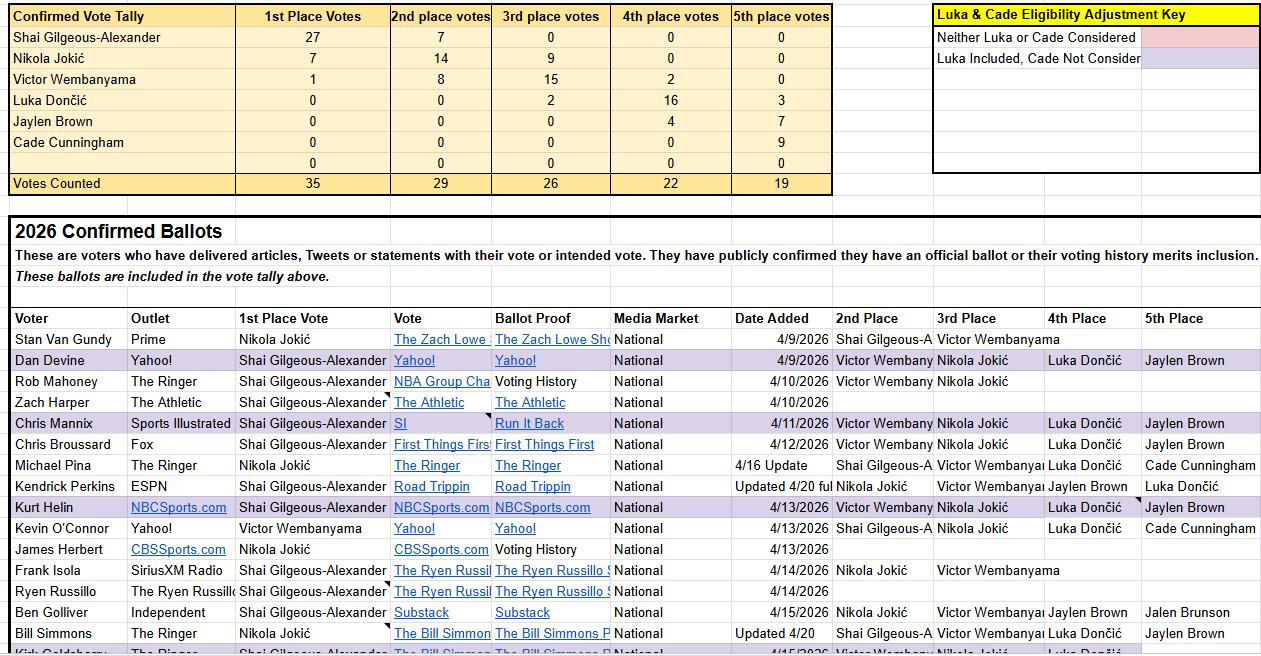Open CBSSports.com link in the Outlet column
1261x656 pixels.
pyautogui.click(x=179, y=549)
